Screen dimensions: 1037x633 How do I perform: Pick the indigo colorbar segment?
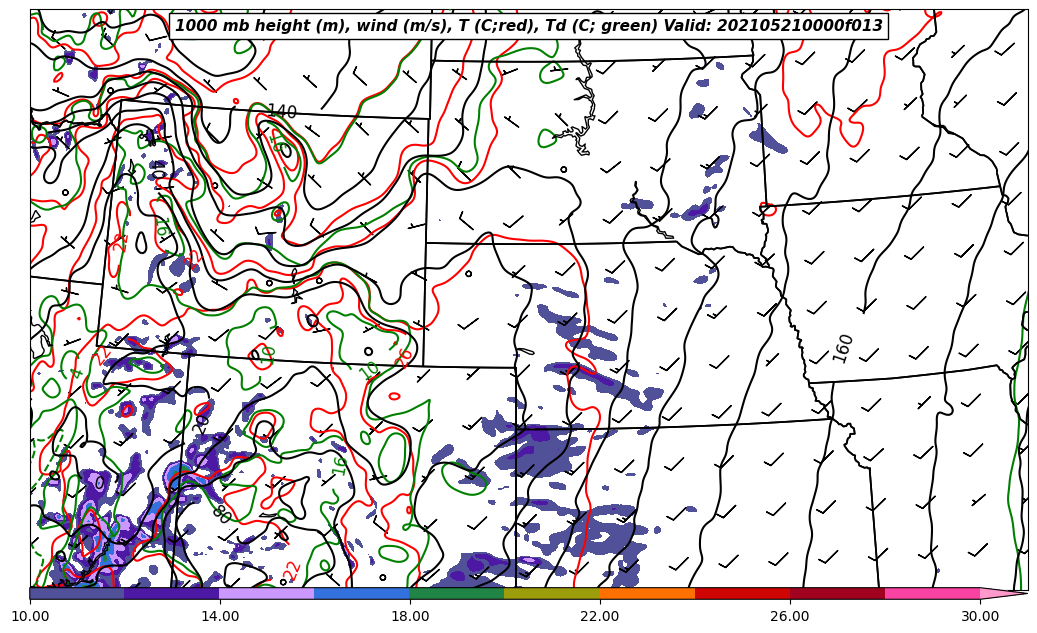click(172, 594)
